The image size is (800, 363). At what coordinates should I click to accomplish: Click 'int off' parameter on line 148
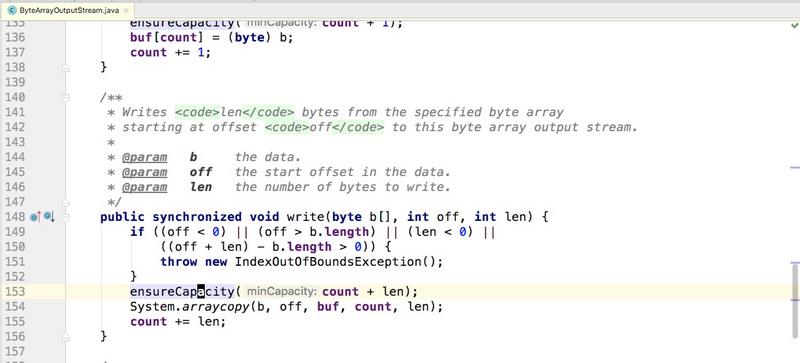(x=433, y=217)
